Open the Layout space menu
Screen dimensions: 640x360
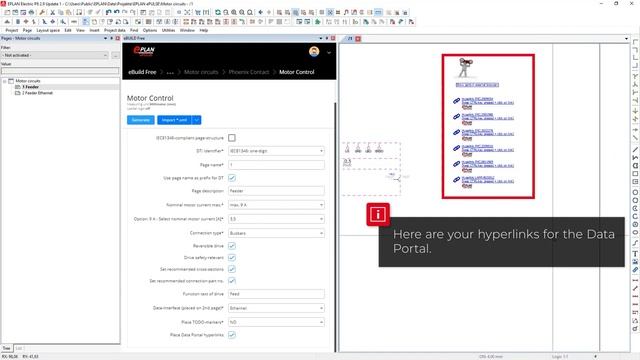[x=48, y=30]
